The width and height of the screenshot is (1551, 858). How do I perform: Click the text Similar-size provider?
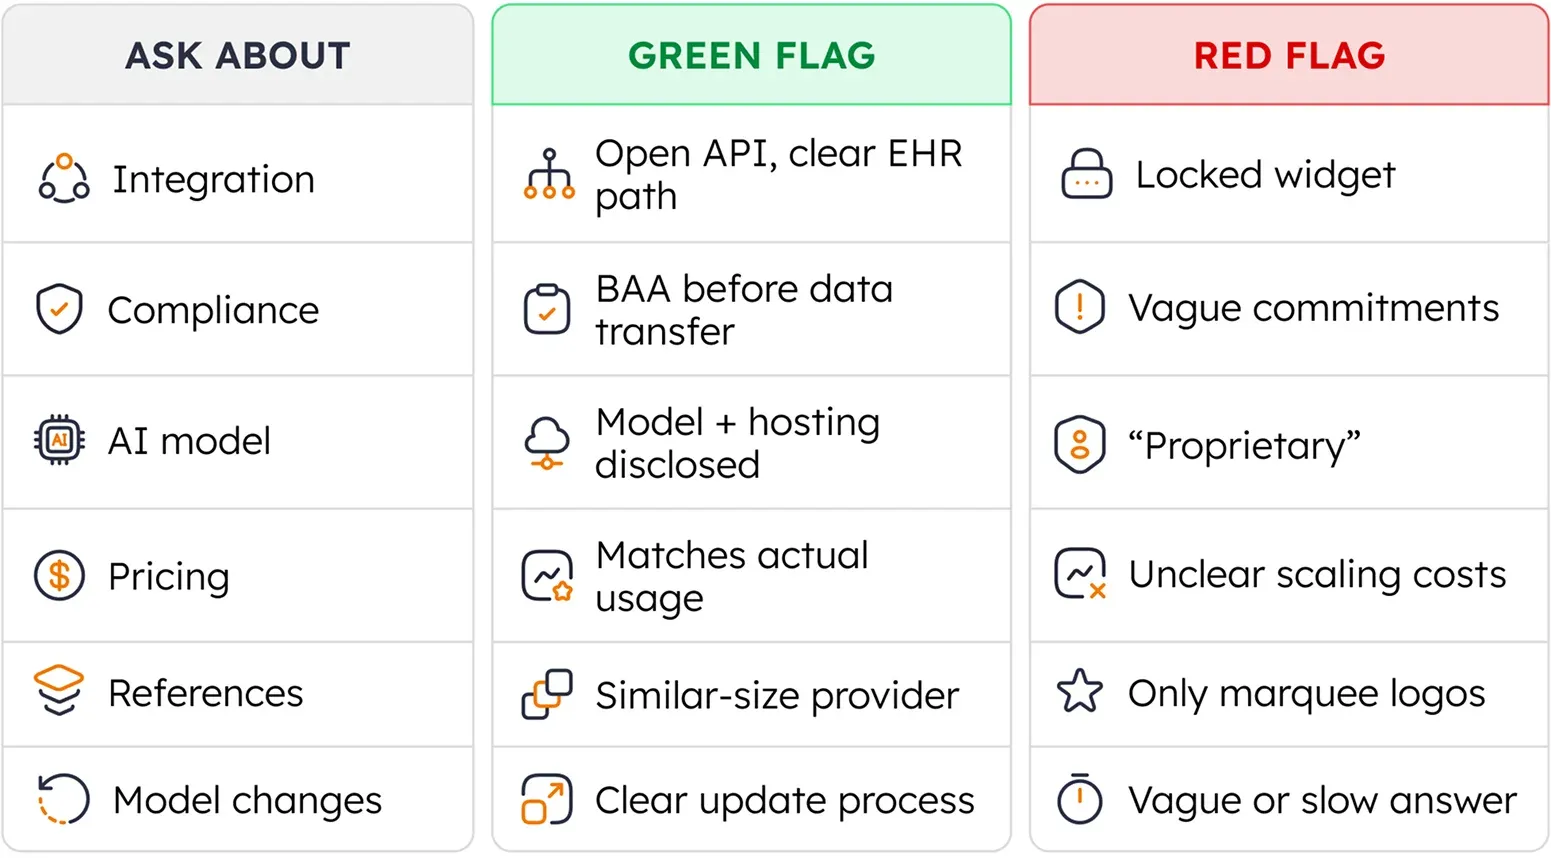[777, 695]
